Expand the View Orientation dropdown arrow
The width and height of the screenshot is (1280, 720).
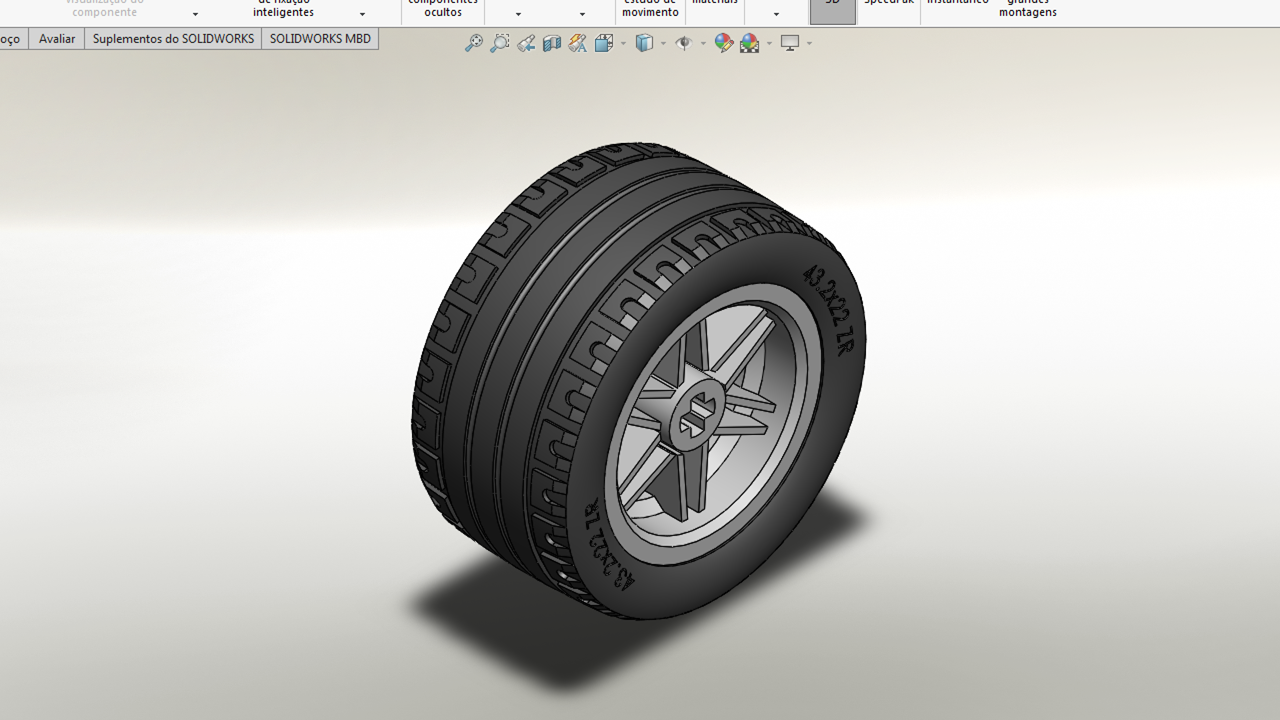coord(623,43)
